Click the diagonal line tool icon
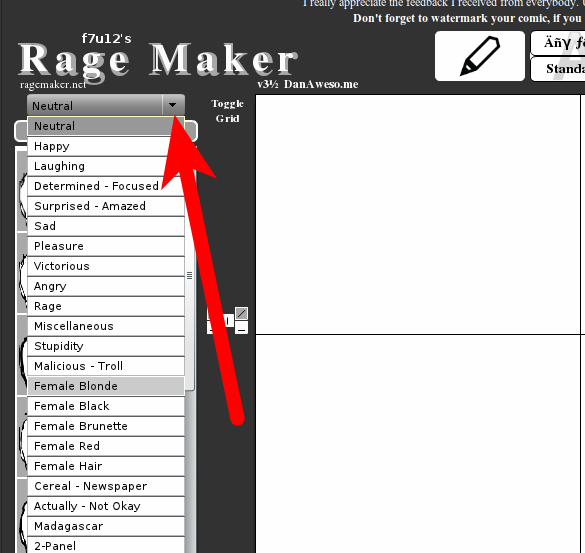585x553 pixels. tap(241, 313)
